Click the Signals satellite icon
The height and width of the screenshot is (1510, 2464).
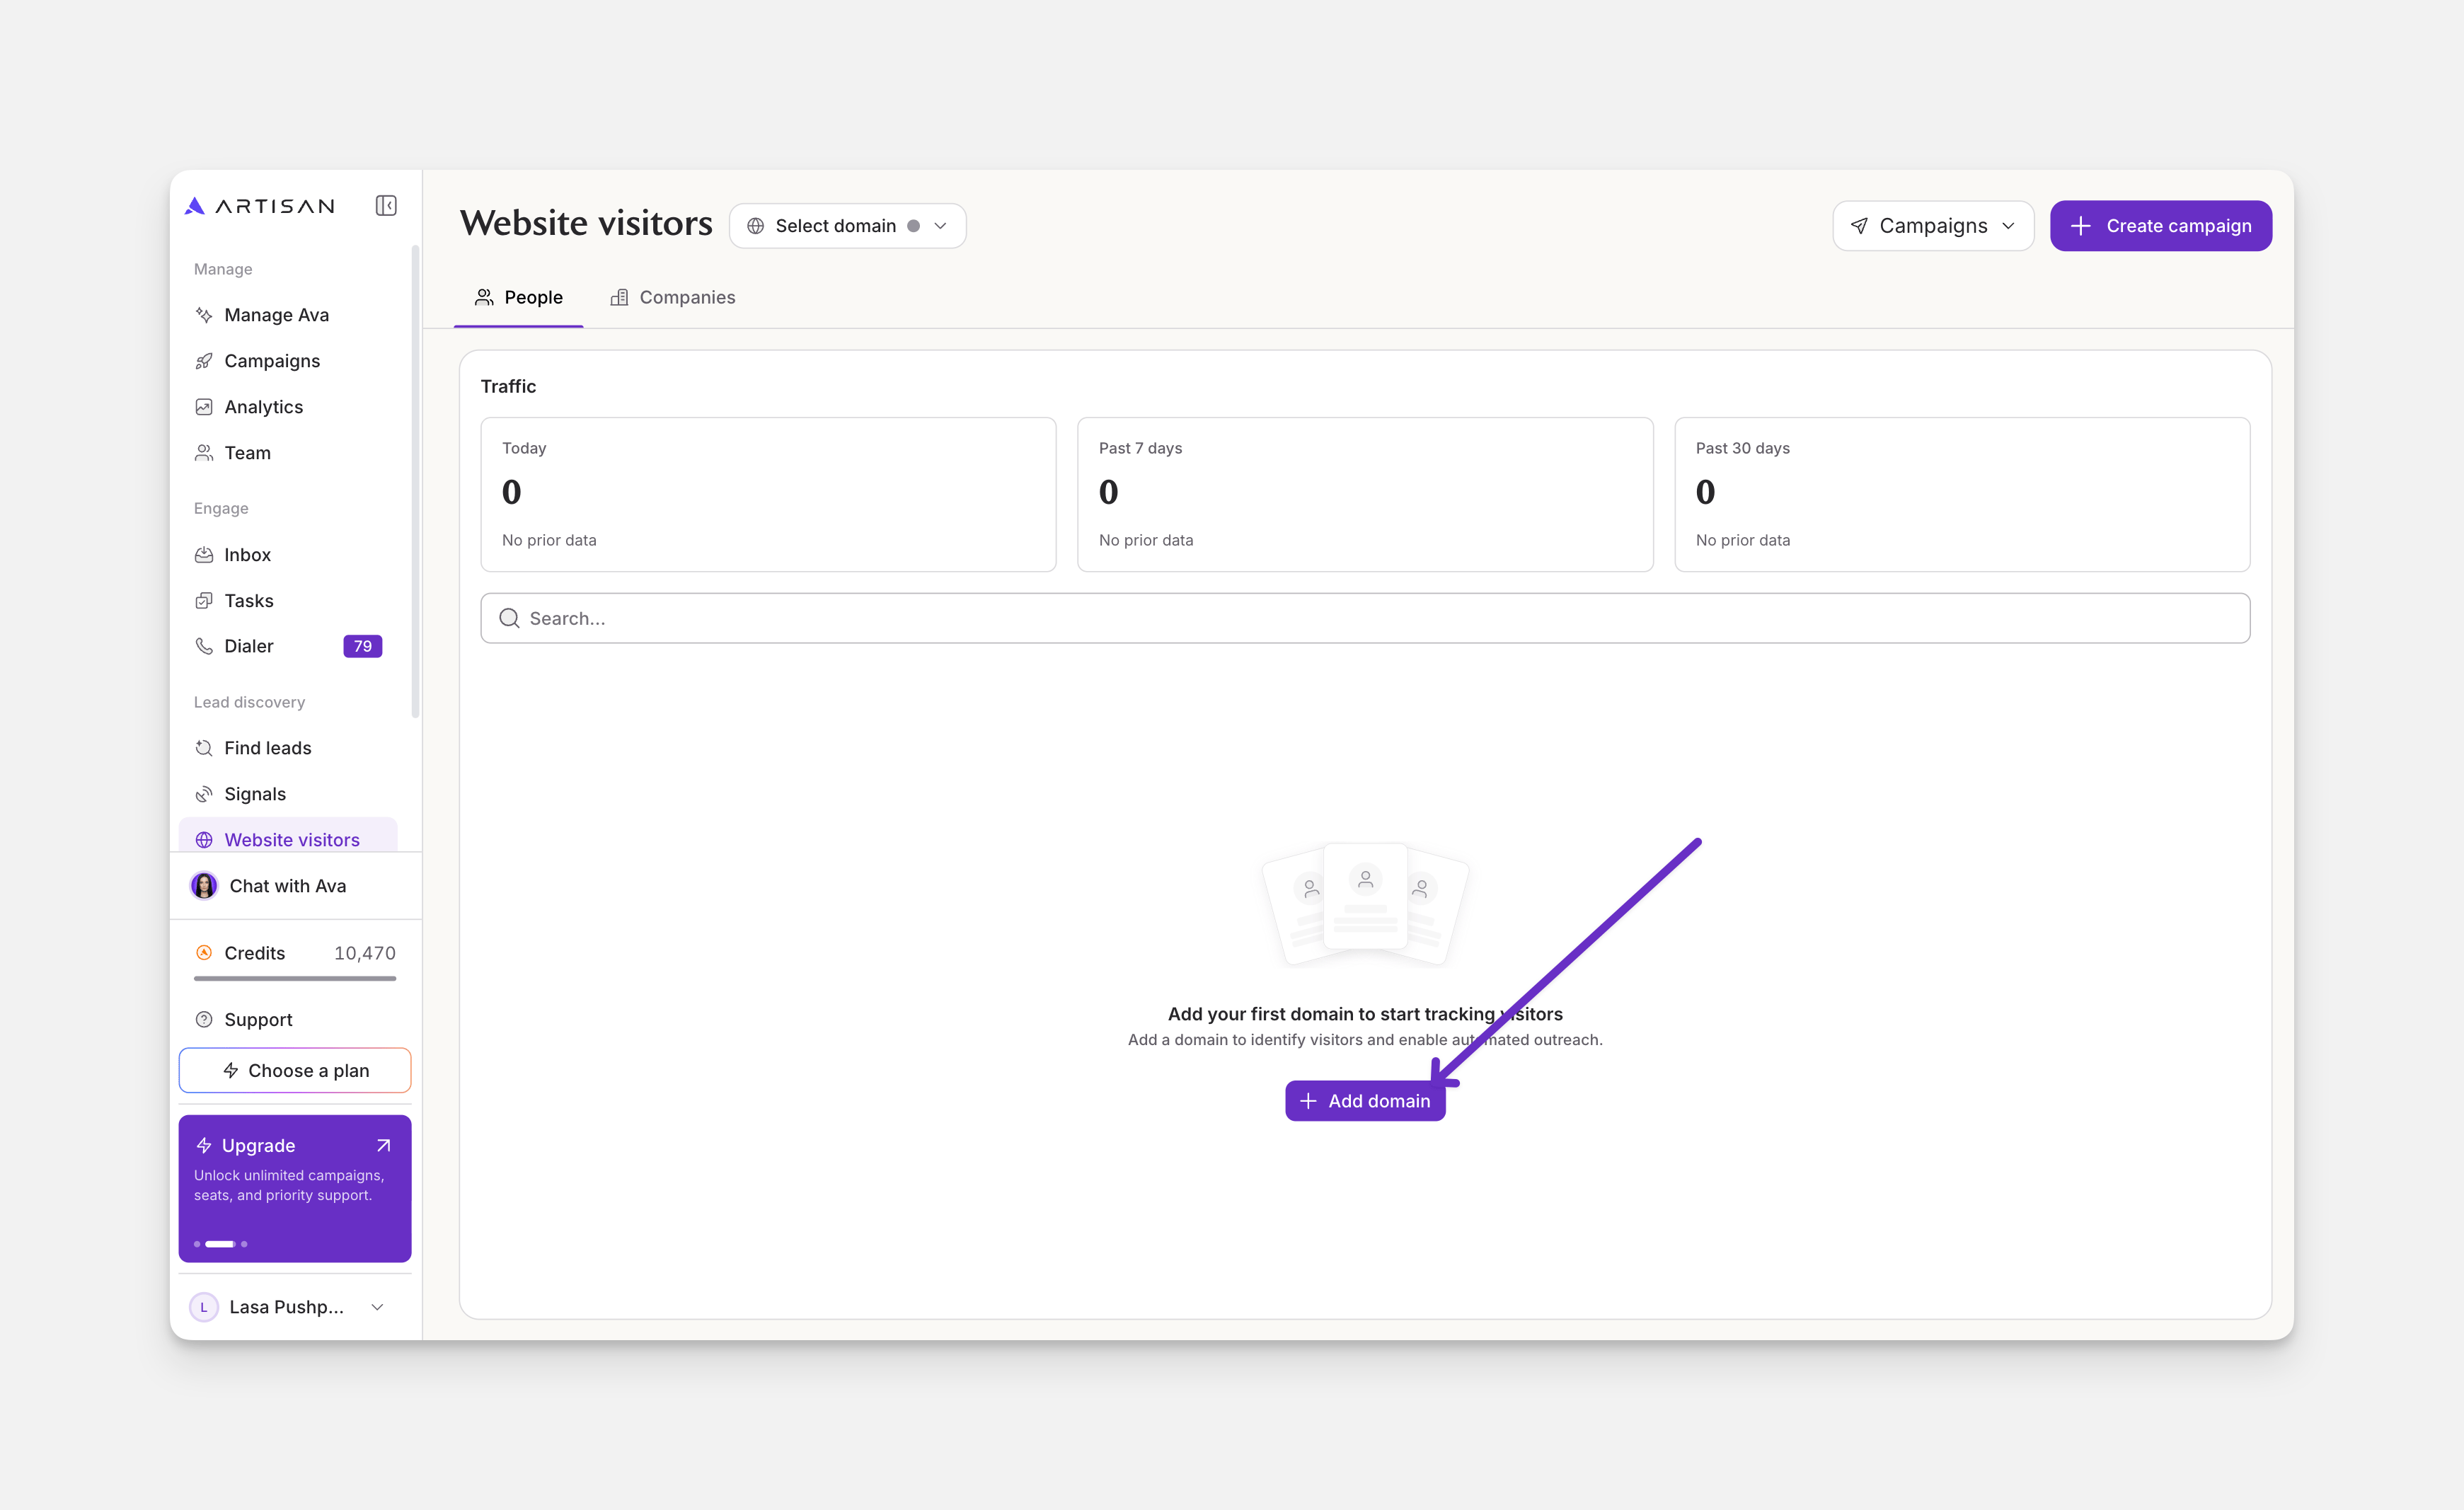tap(204, 794)
